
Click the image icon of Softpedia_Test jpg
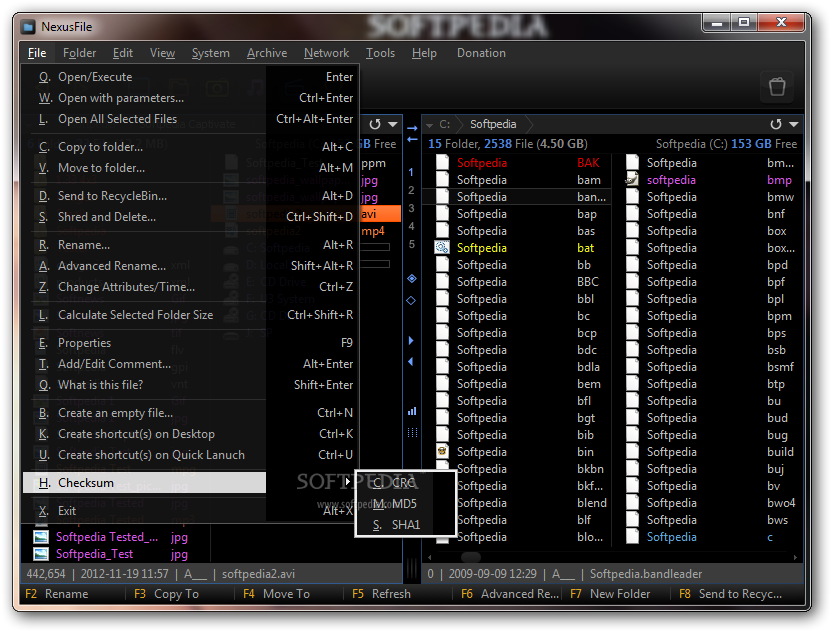[x=41, y=554]
